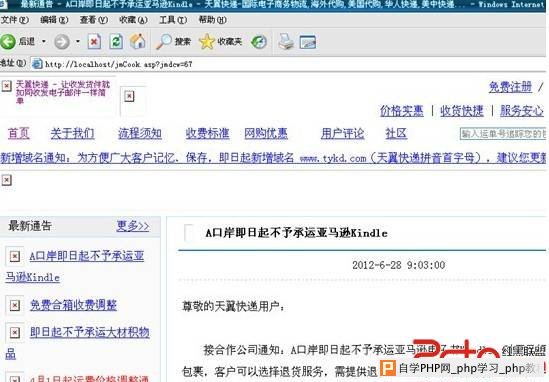Open the 社区 navigation link
This screenshot has width=549, height=382.
pyautogui.click(x=396, y=133)
